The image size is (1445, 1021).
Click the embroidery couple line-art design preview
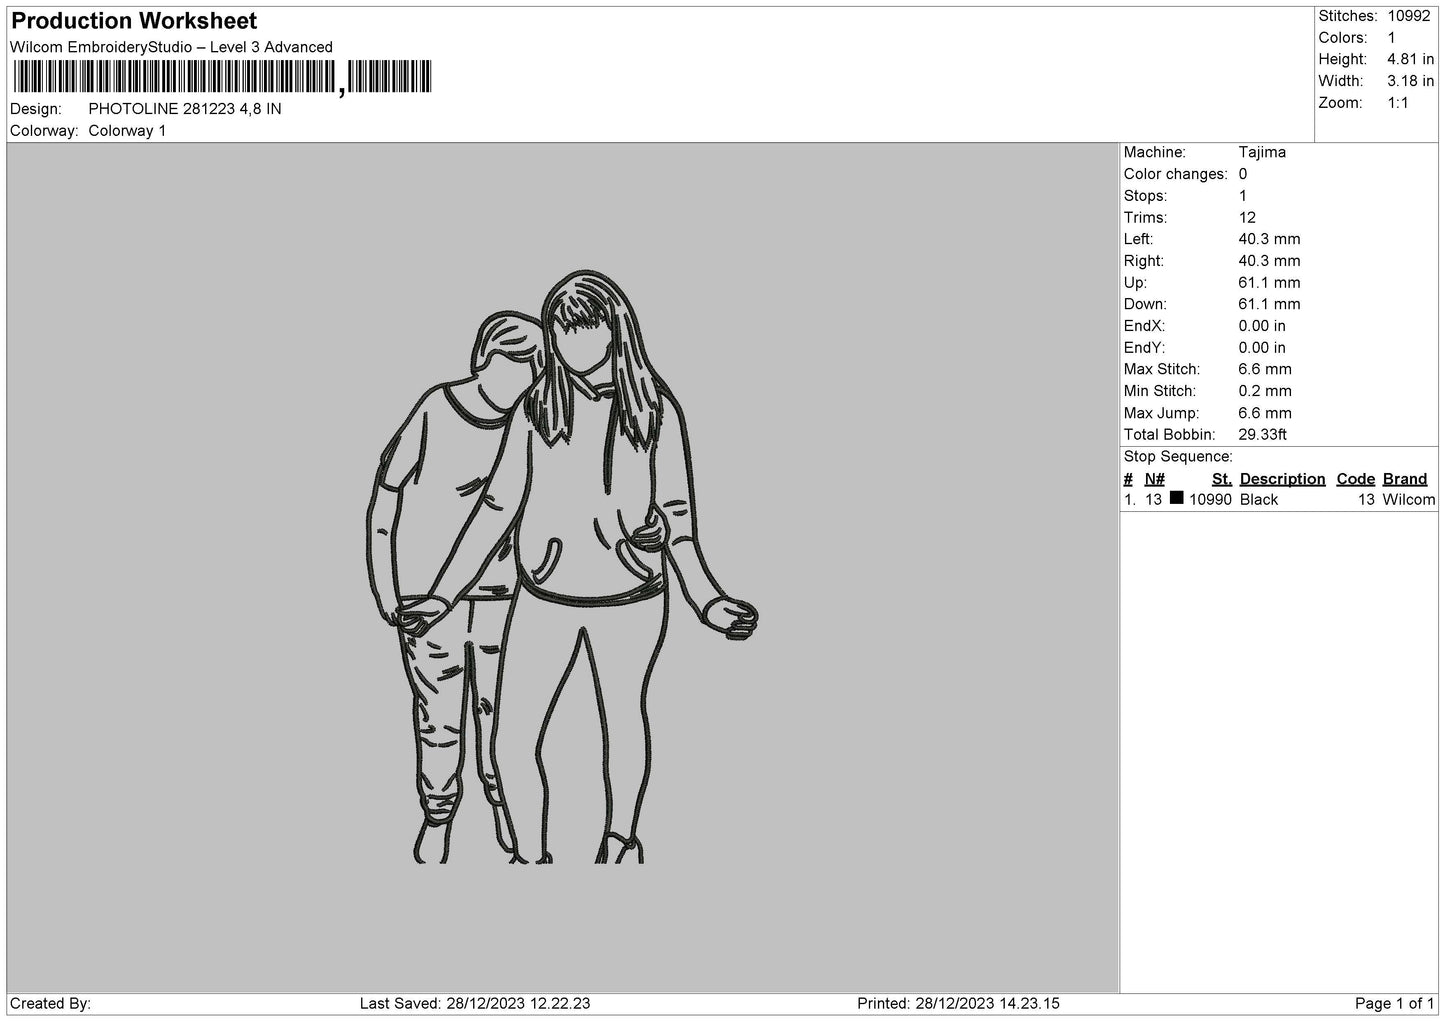pyautogui.click(x=561, y=567)
